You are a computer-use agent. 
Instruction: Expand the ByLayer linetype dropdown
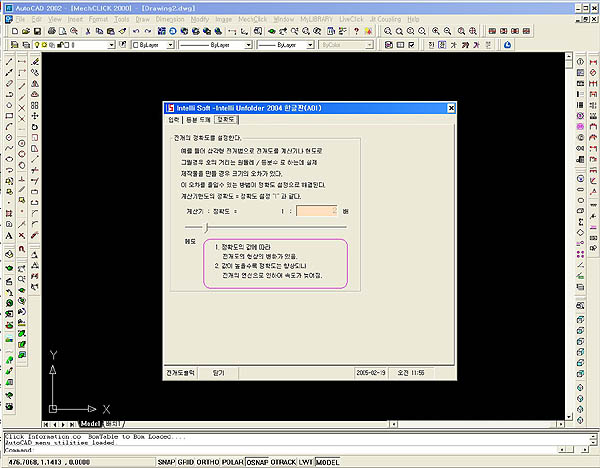pos(248,45)
